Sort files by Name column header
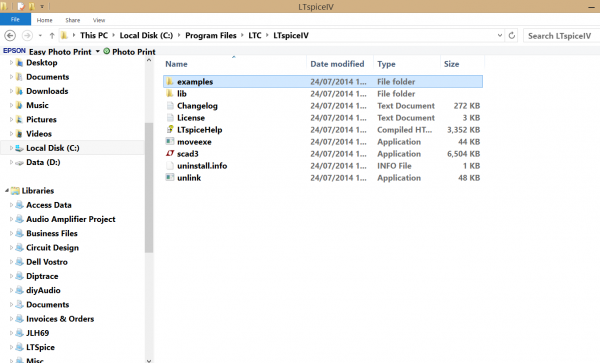The width and height of the screenshot is (600, 363). (176, 64)
